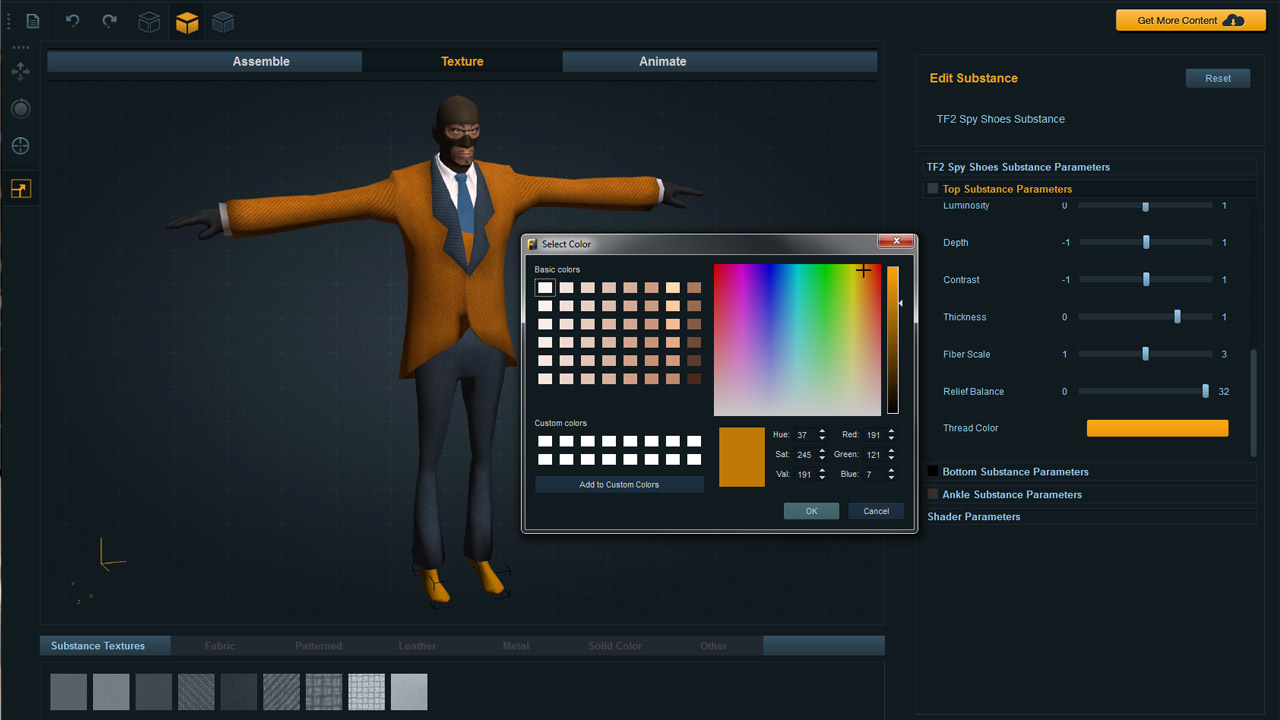Click the Redo arrow icon
The width and height of the screenshot is (1280, 720).
coord(110,21)
